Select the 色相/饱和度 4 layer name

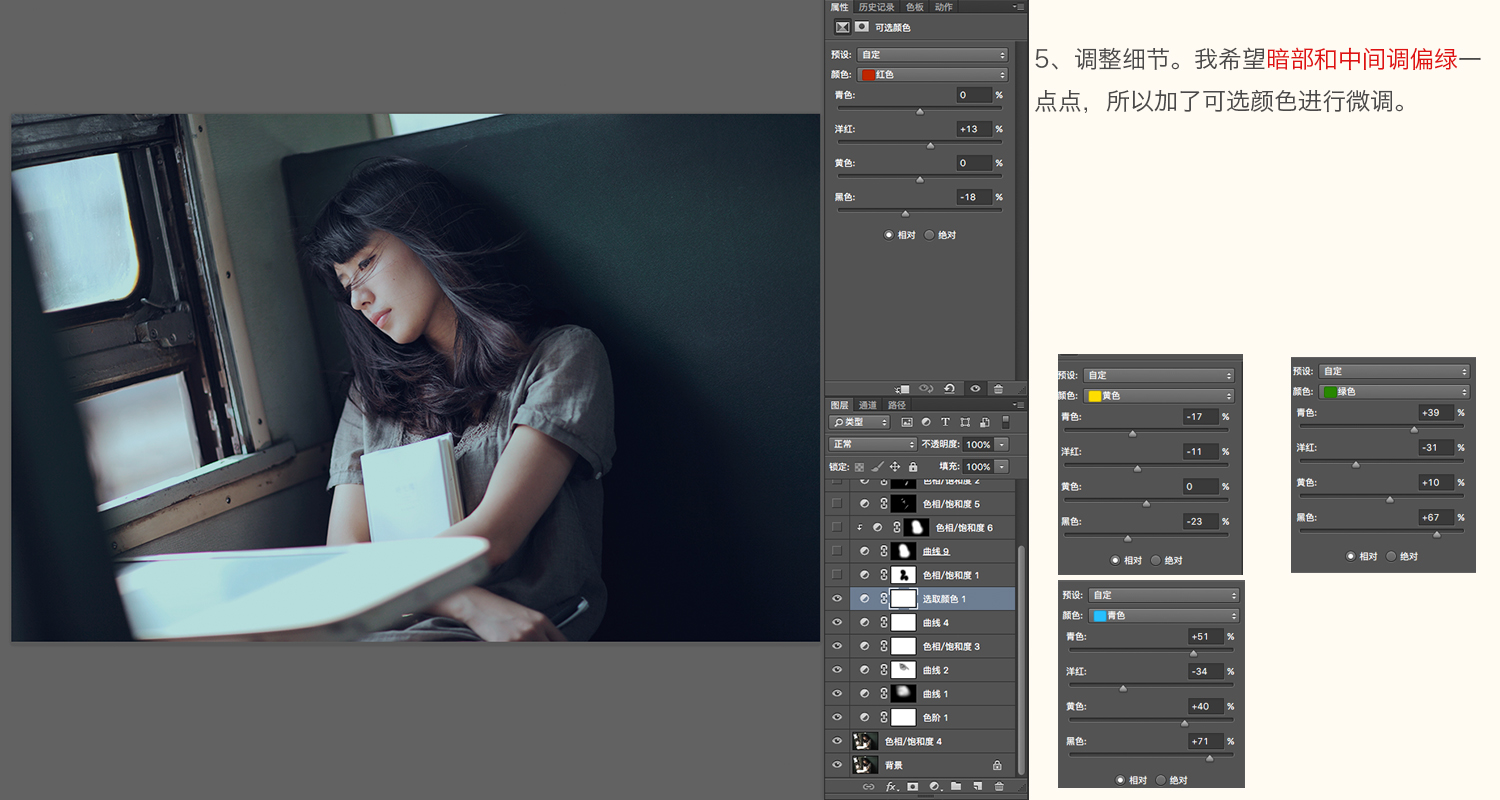click(914, 741)
